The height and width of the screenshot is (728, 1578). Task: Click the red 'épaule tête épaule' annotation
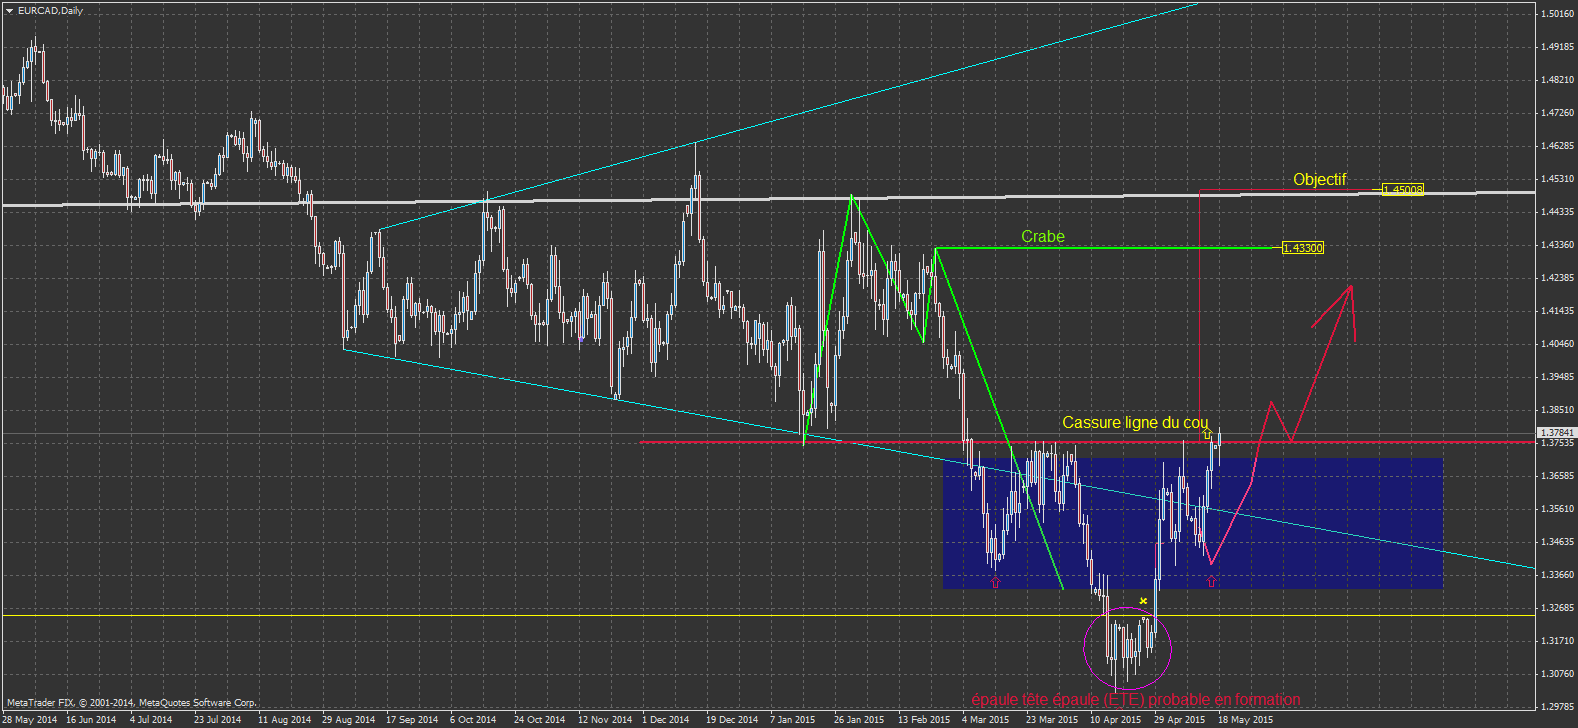1135,700
